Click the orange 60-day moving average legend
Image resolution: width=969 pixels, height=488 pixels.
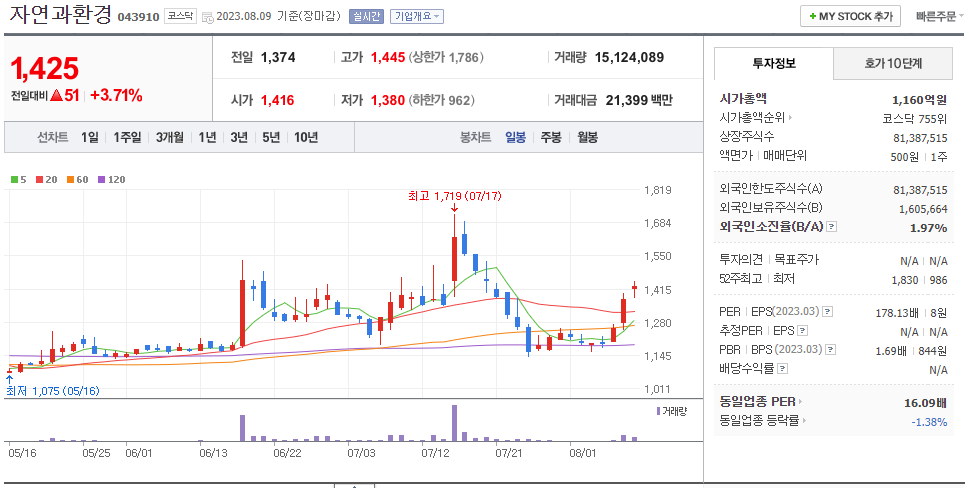tap(77, 180)
